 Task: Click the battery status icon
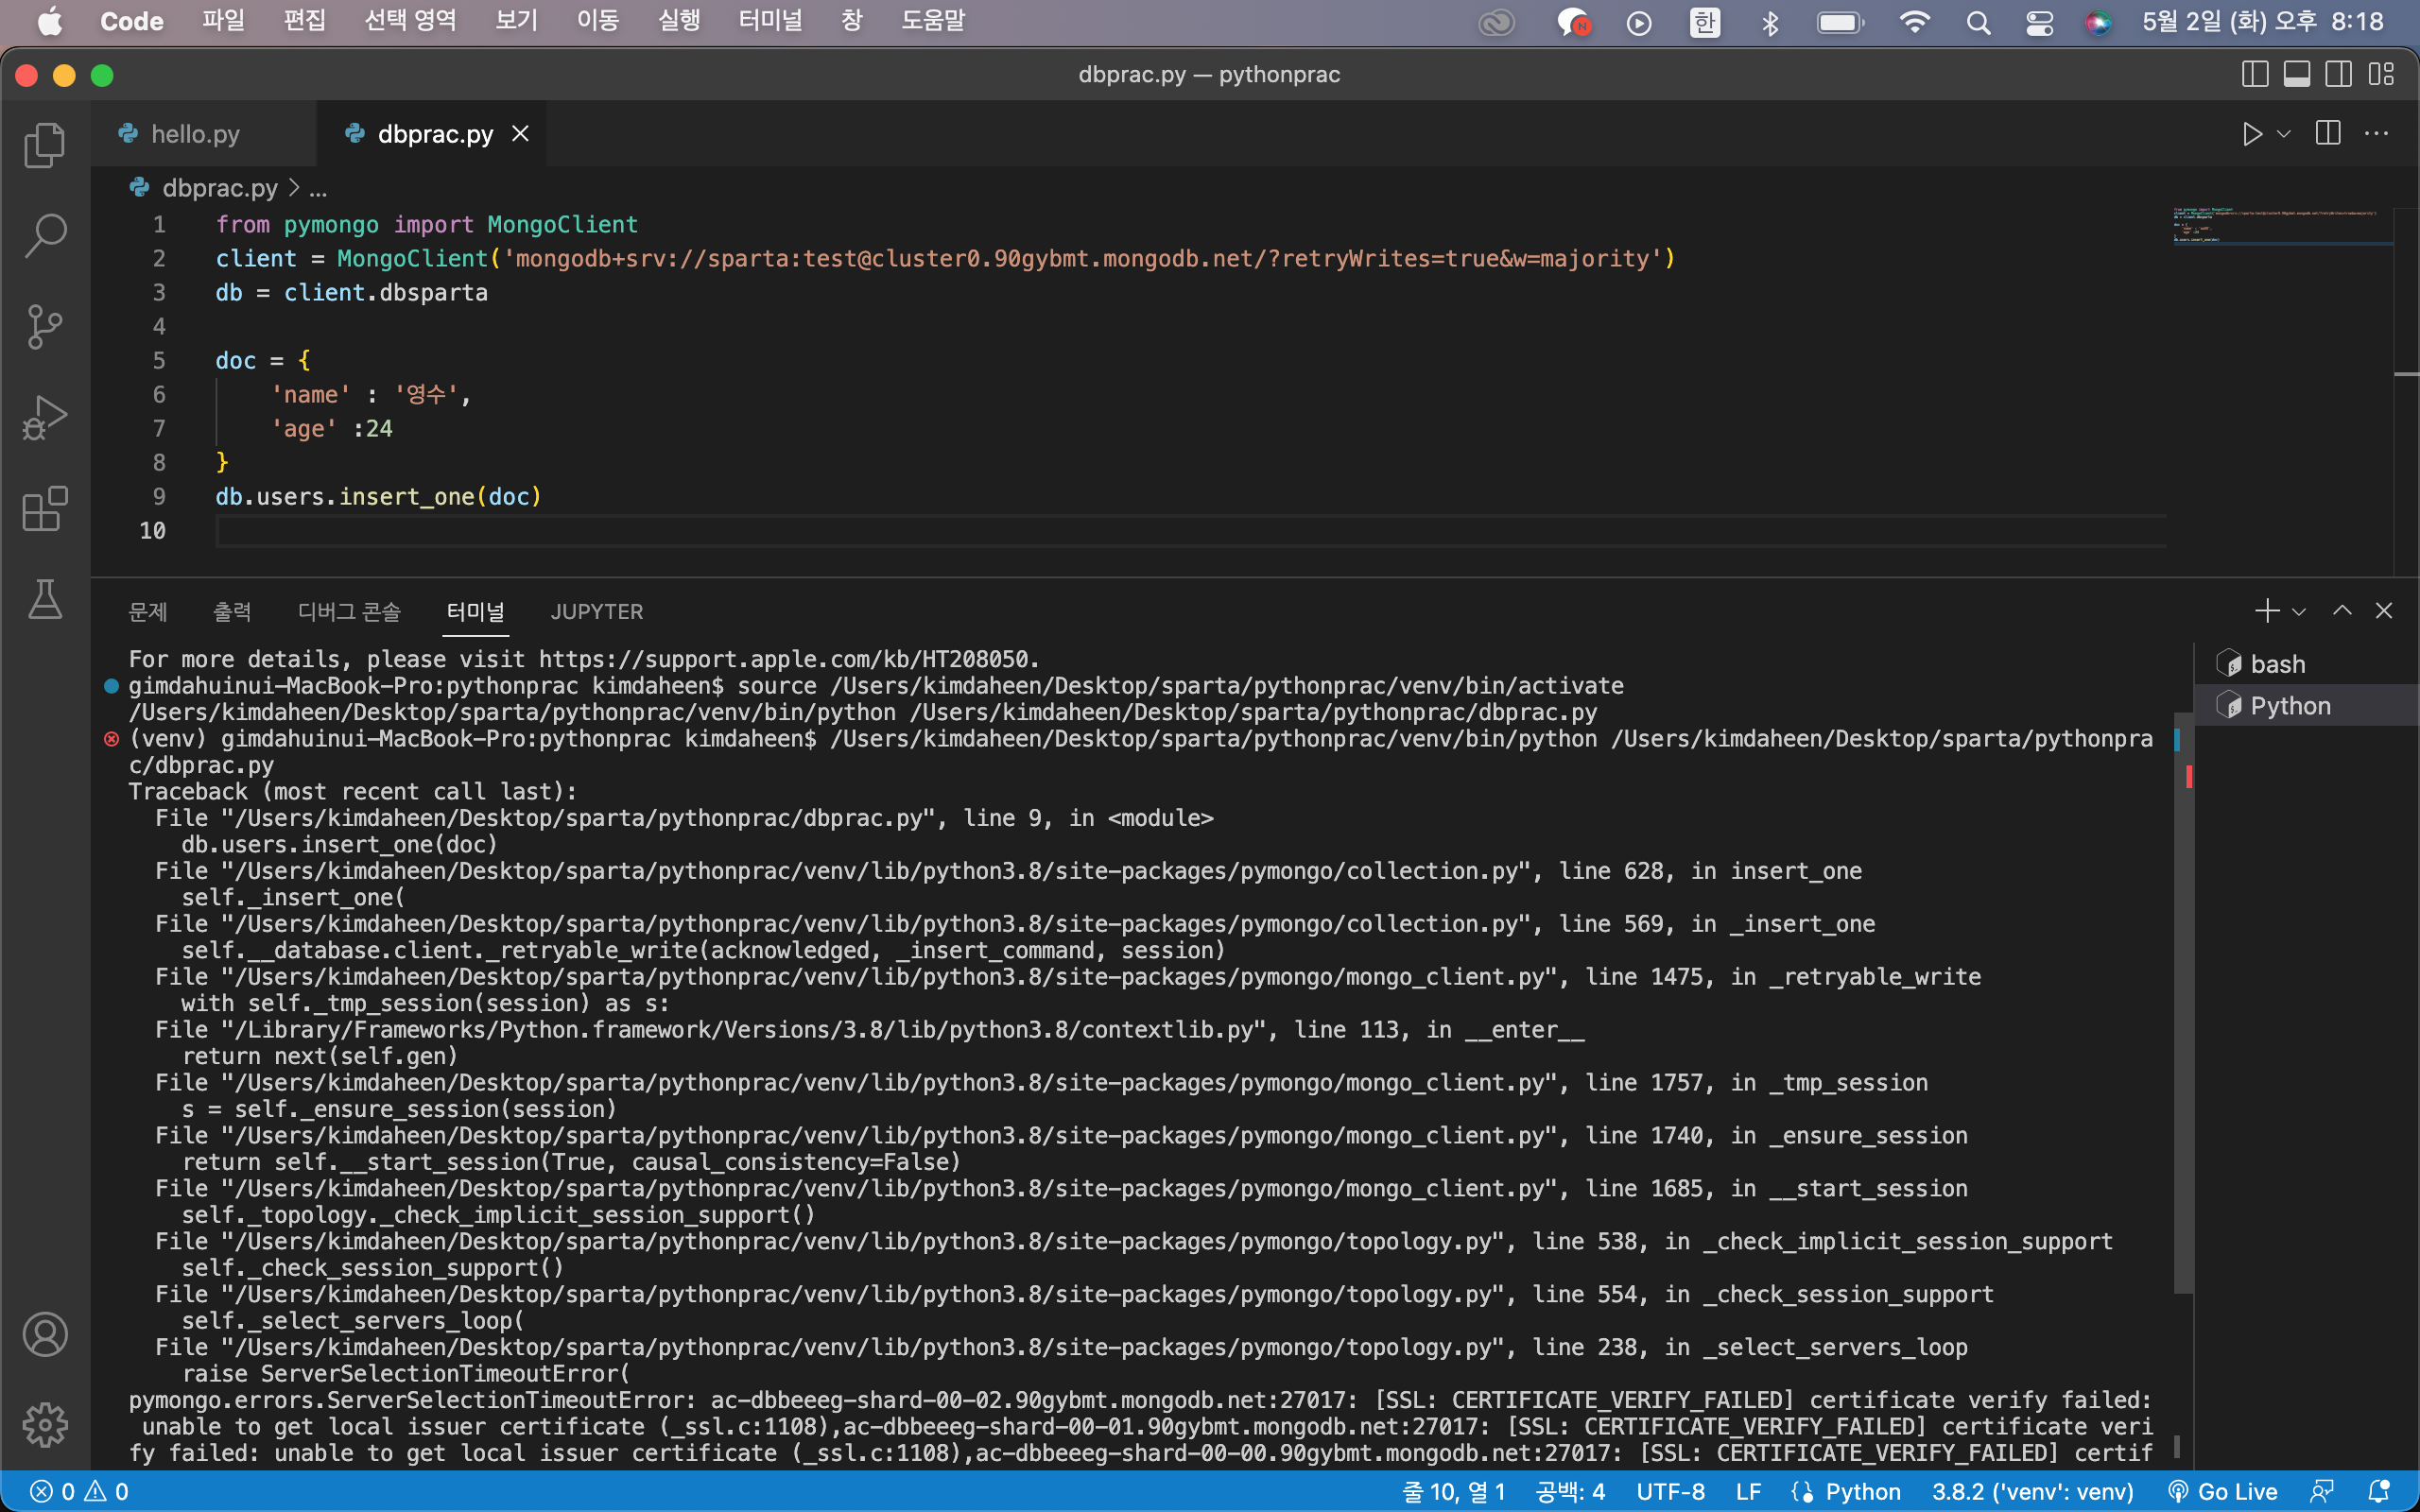coord(1840,22)
